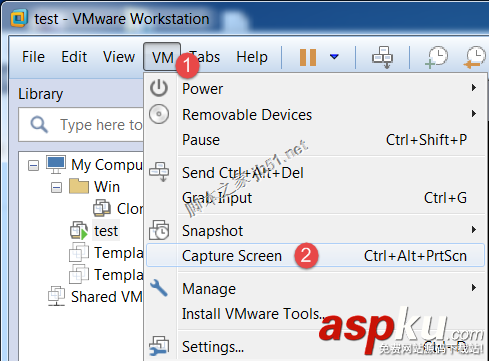
Task: Click the VMware Workstation title bar icon
Action: (19, 18)
